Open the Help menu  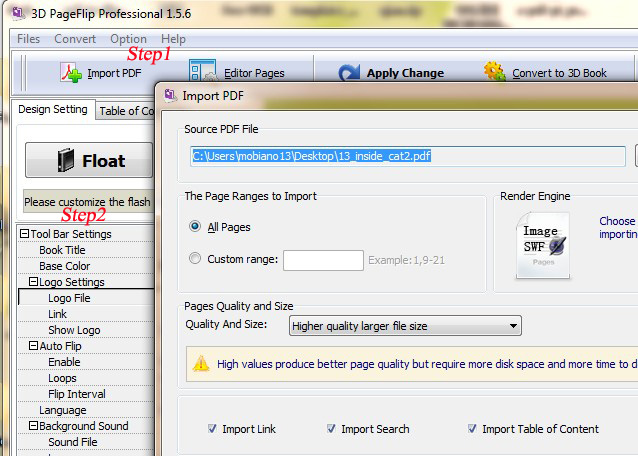[x=173, y=39]
